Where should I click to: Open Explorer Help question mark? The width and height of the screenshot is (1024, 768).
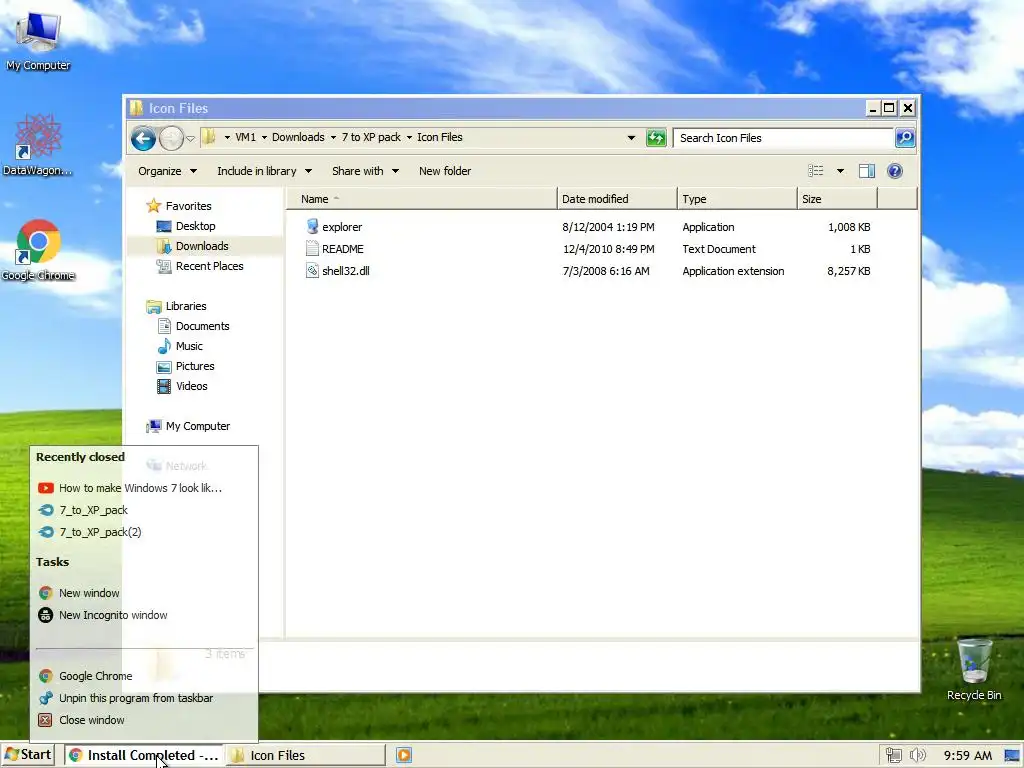895,171
